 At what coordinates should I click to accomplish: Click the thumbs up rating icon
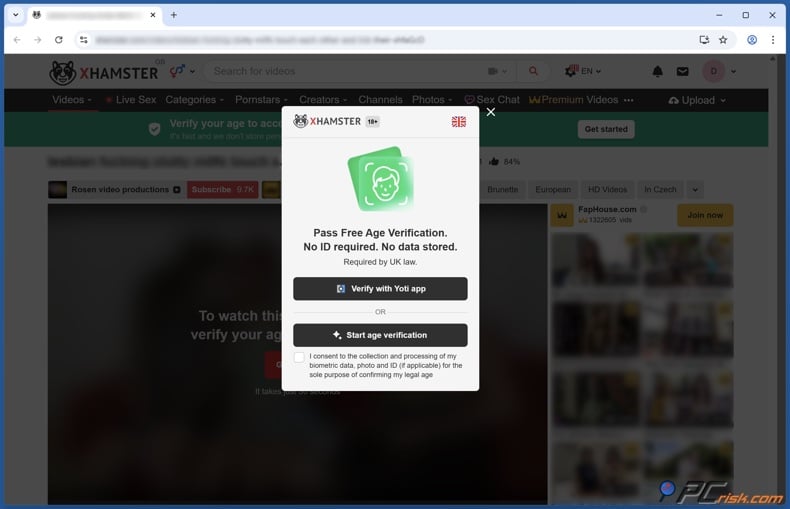coord(494,161)
